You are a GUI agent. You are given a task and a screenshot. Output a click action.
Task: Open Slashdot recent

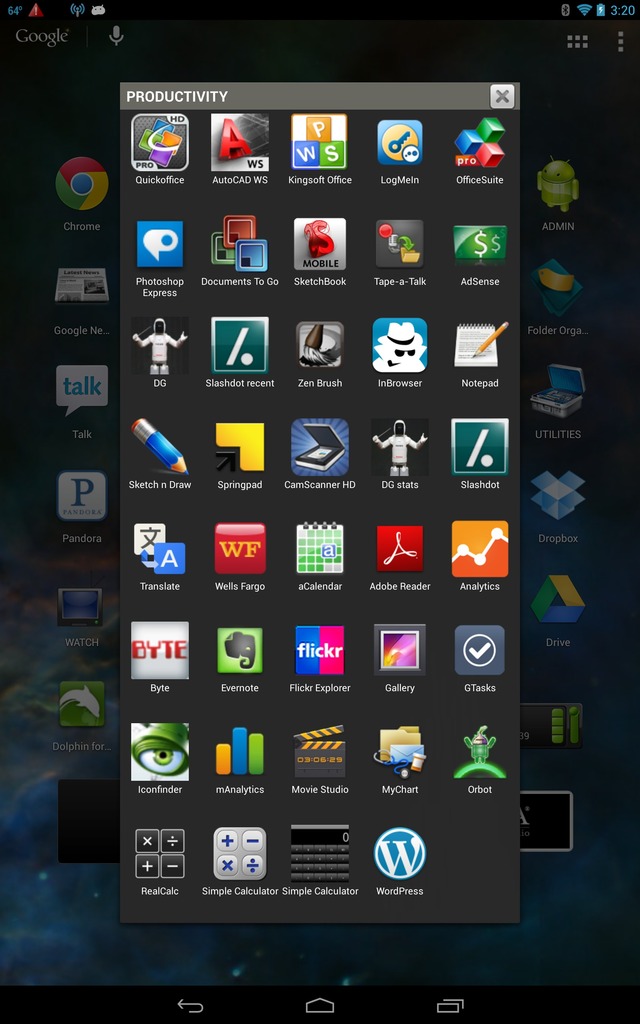click(240, 345)
